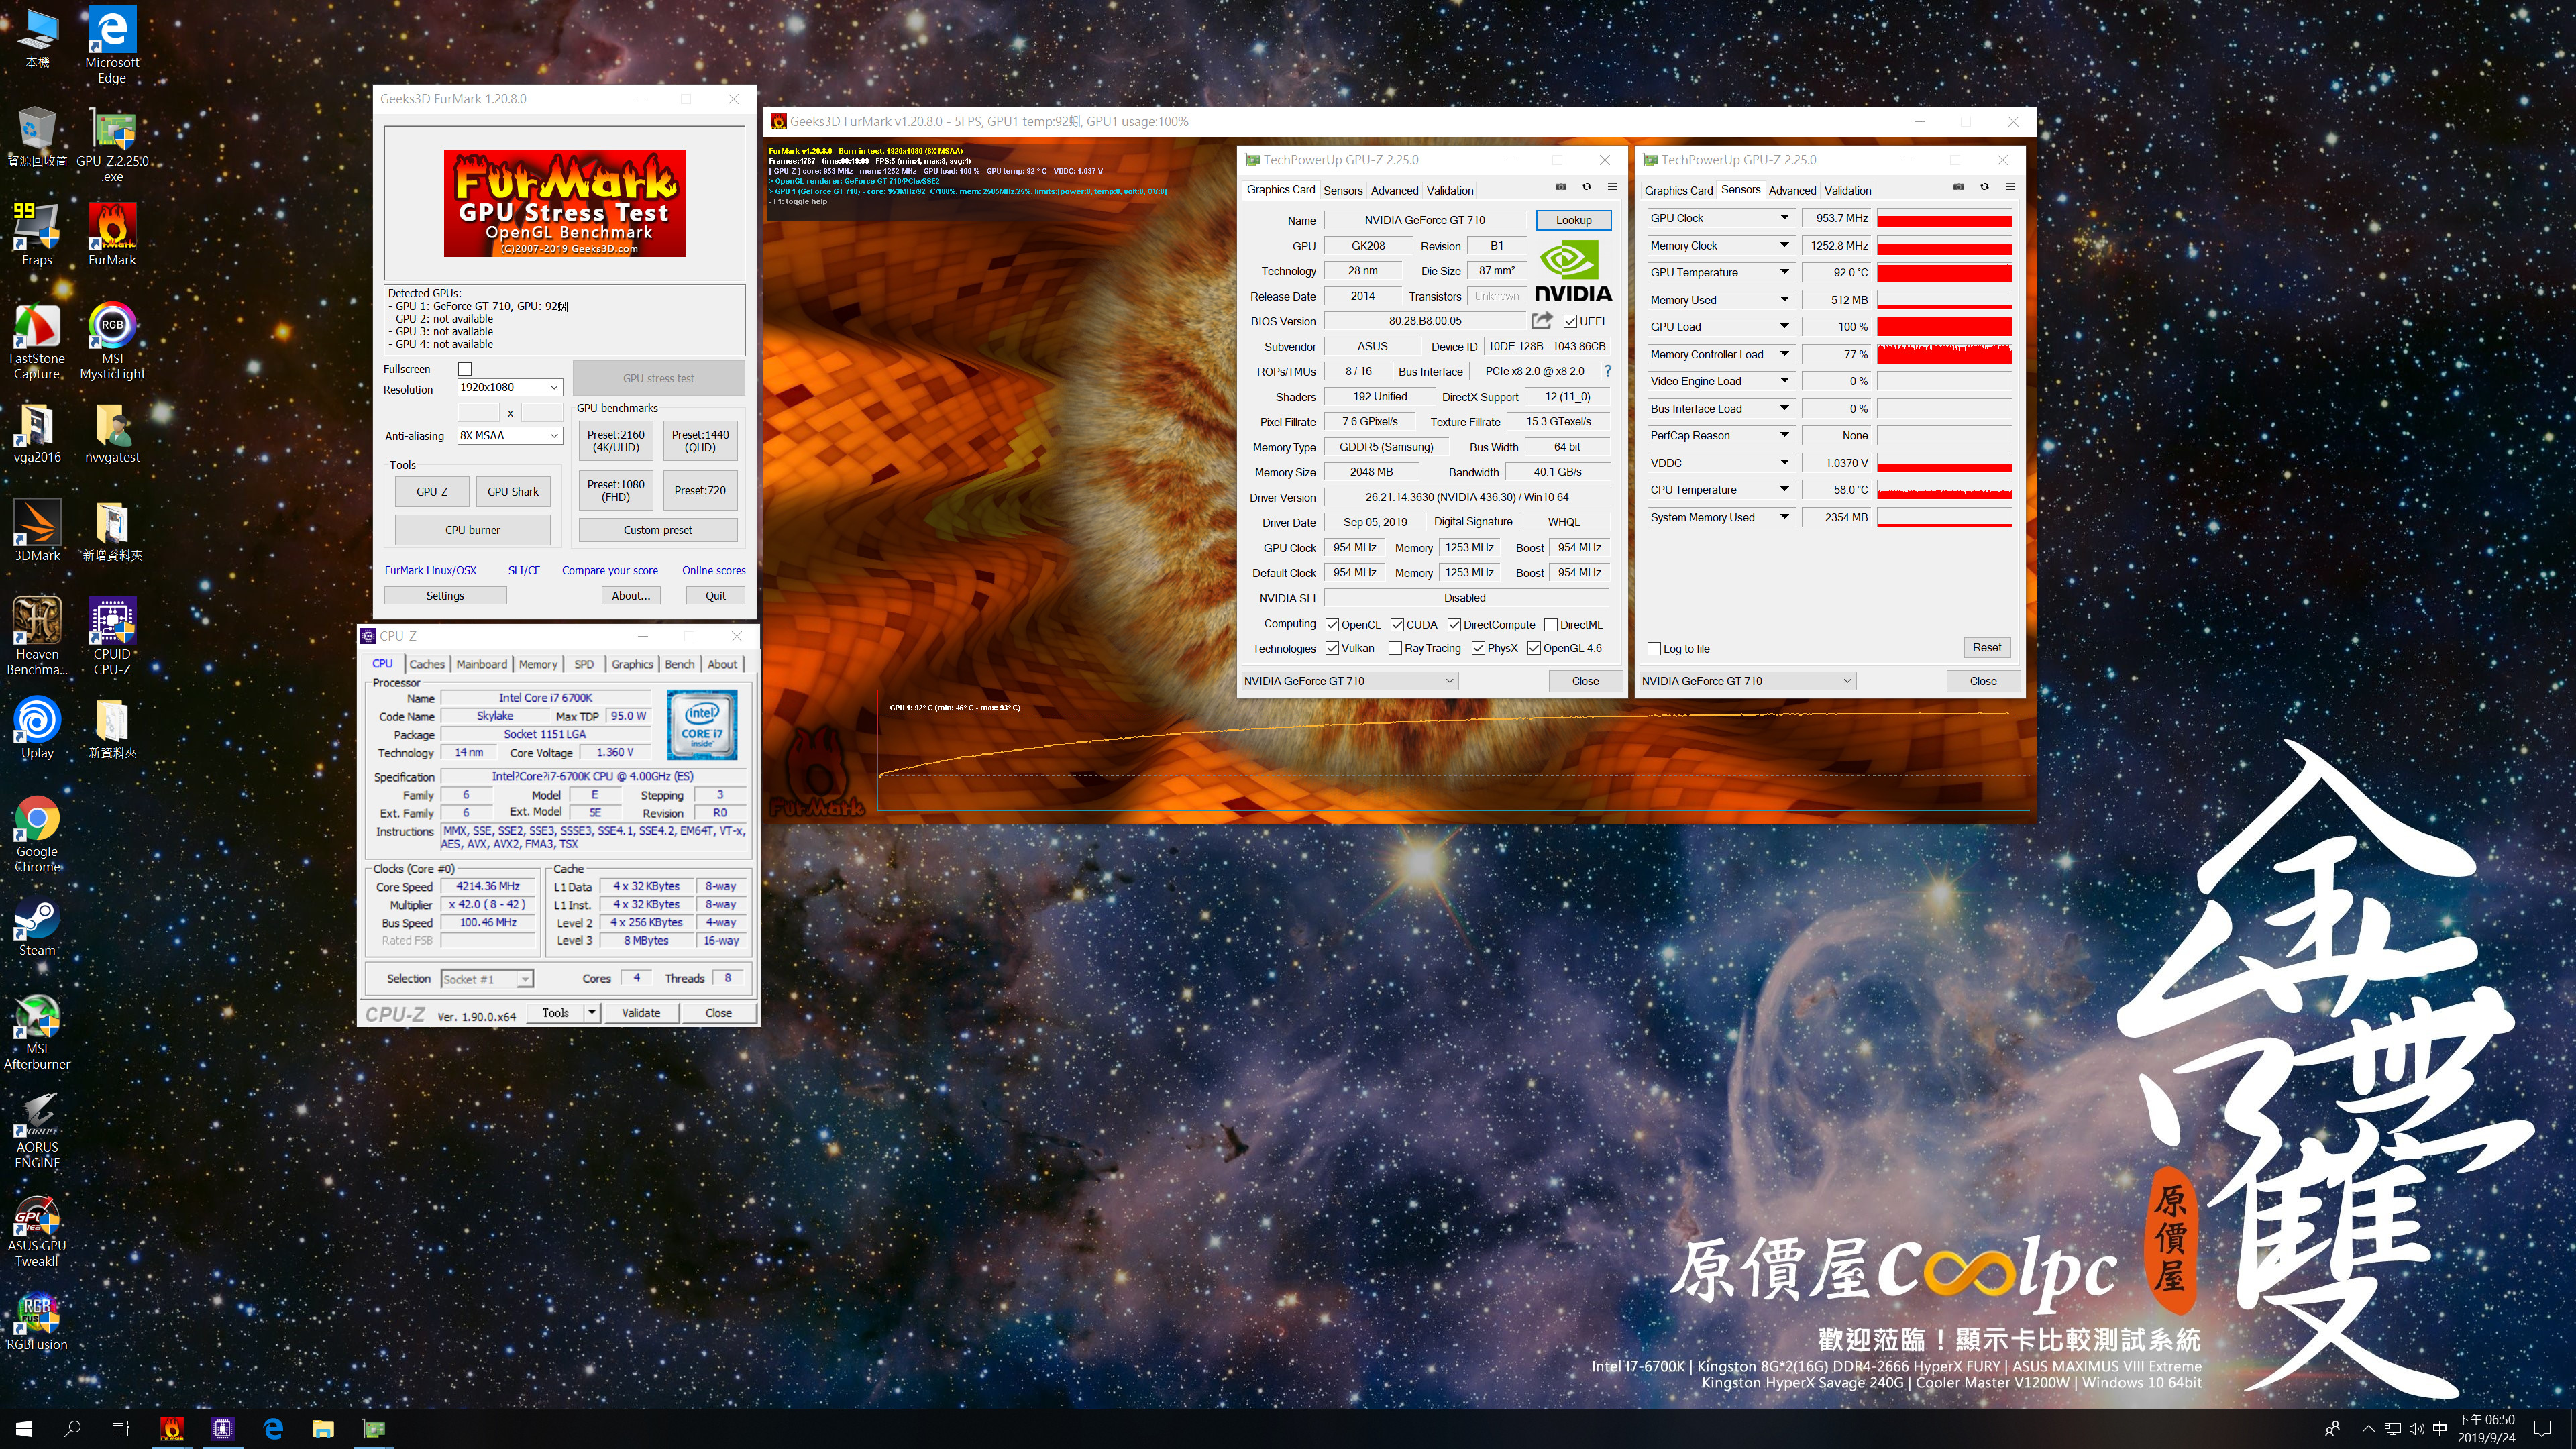Open the CPU-Z Selection Socket #1 dropdown
The image size is (2576, 1449).
(x=487, y=979)
